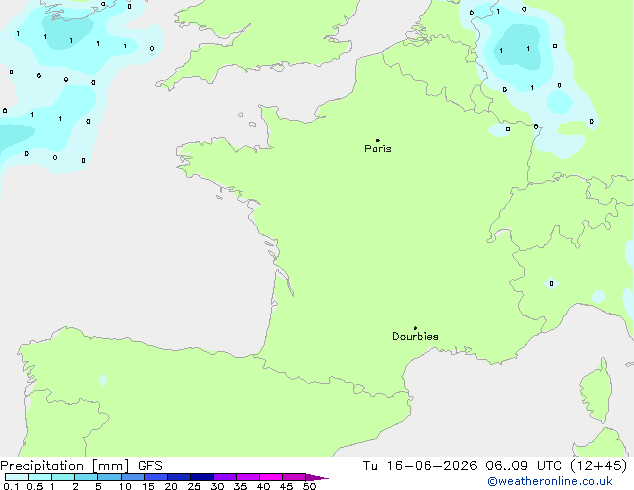
Task: Select the 0.1–0.5 mm legend swatch
Action: click(17, 477)
